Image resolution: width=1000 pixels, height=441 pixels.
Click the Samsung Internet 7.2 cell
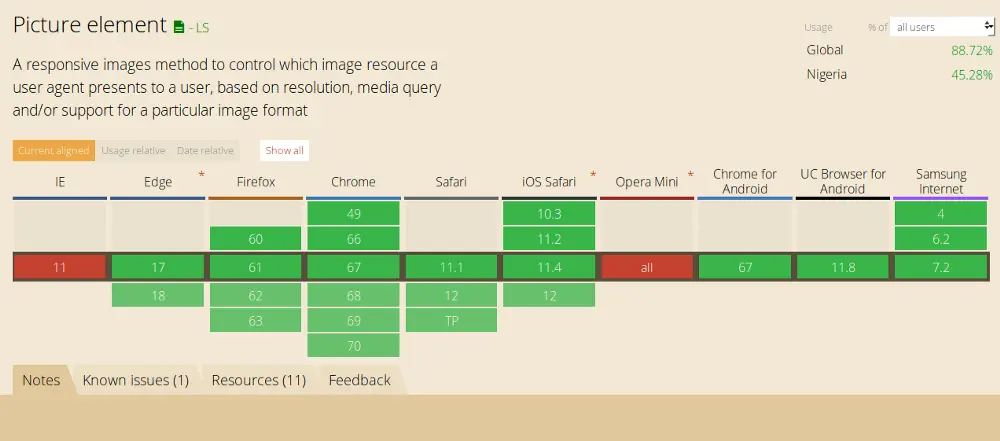(941, 267)
